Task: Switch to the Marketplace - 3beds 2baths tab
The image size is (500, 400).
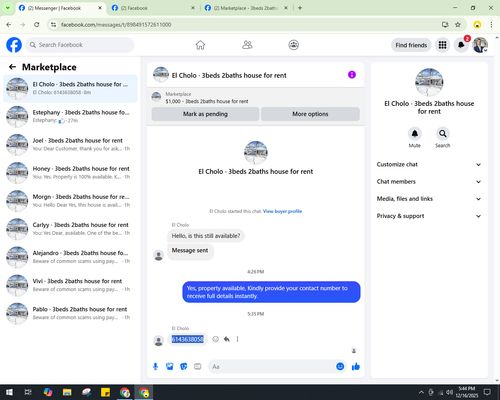Action: [x=246, y=8]
